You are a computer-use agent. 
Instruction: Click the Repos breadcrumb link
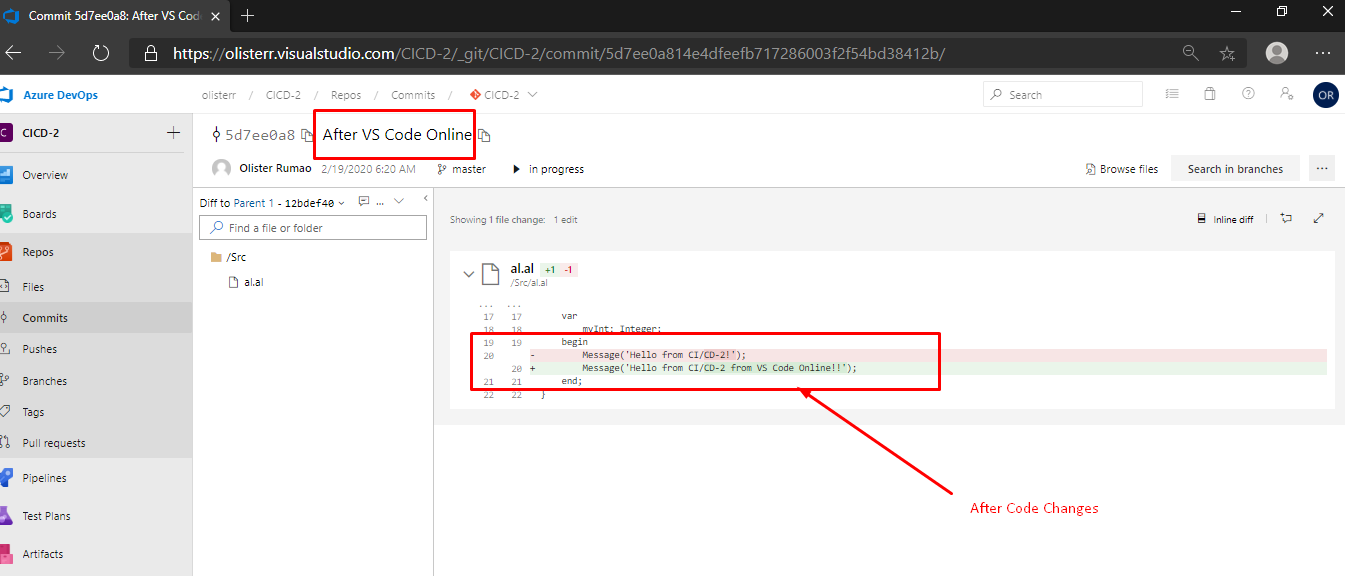tap(346, 95)
